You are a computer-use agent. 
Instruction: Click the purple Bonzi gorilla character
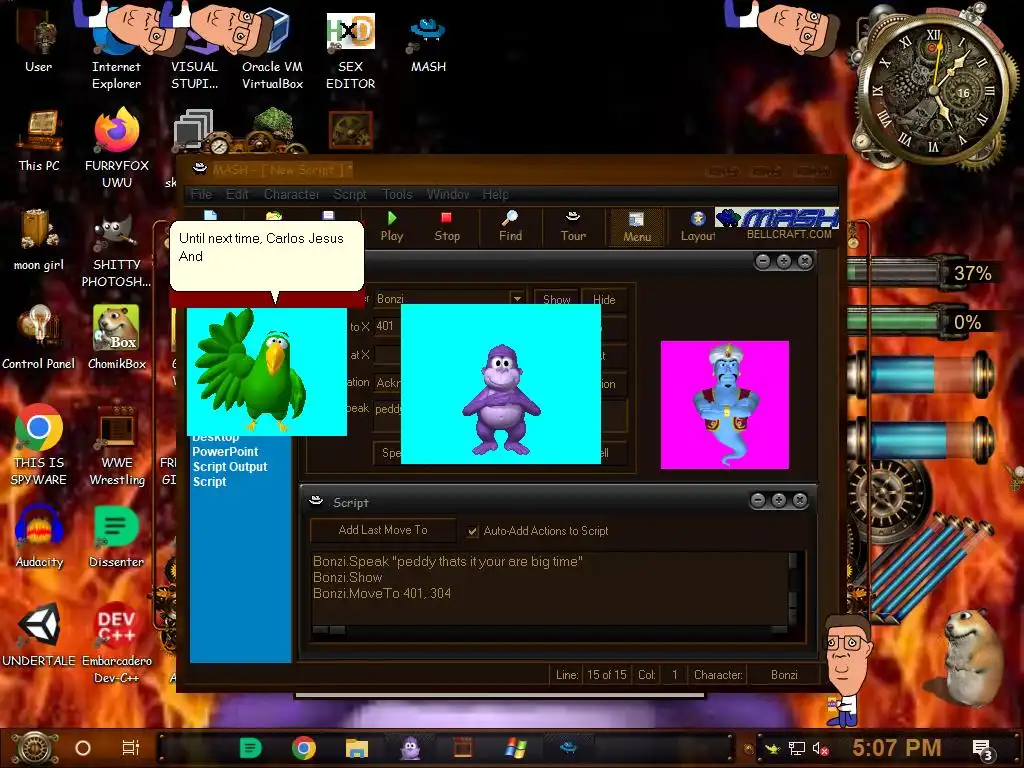[501, 384]
